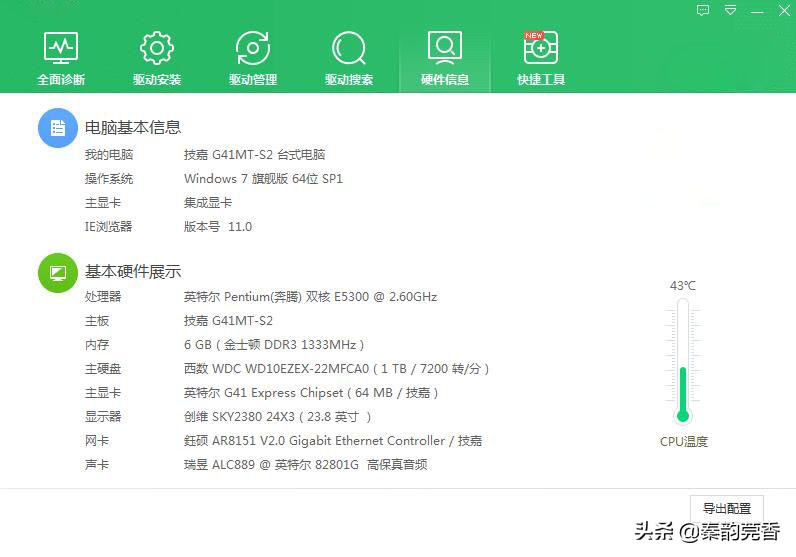Screen dimensions: 796x557
Task: Click the 6 GB 金士顿 DDR3 memory entry
Action: [x=274, y=345]
